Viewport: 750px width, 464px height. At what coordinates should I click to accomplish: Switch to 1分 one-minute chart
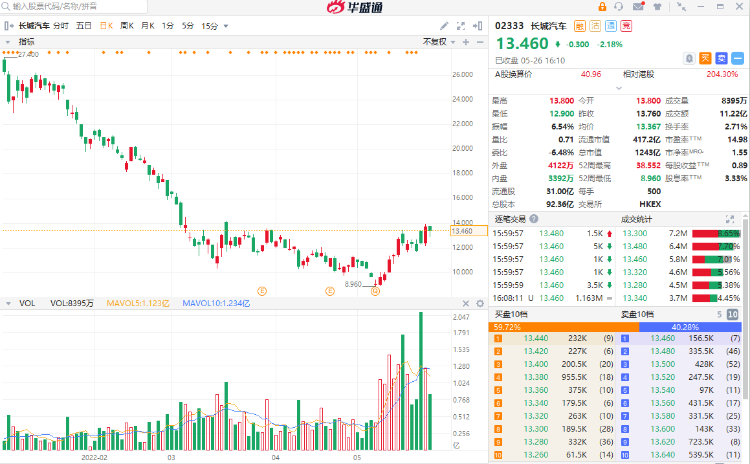click(x=167, y=26)
